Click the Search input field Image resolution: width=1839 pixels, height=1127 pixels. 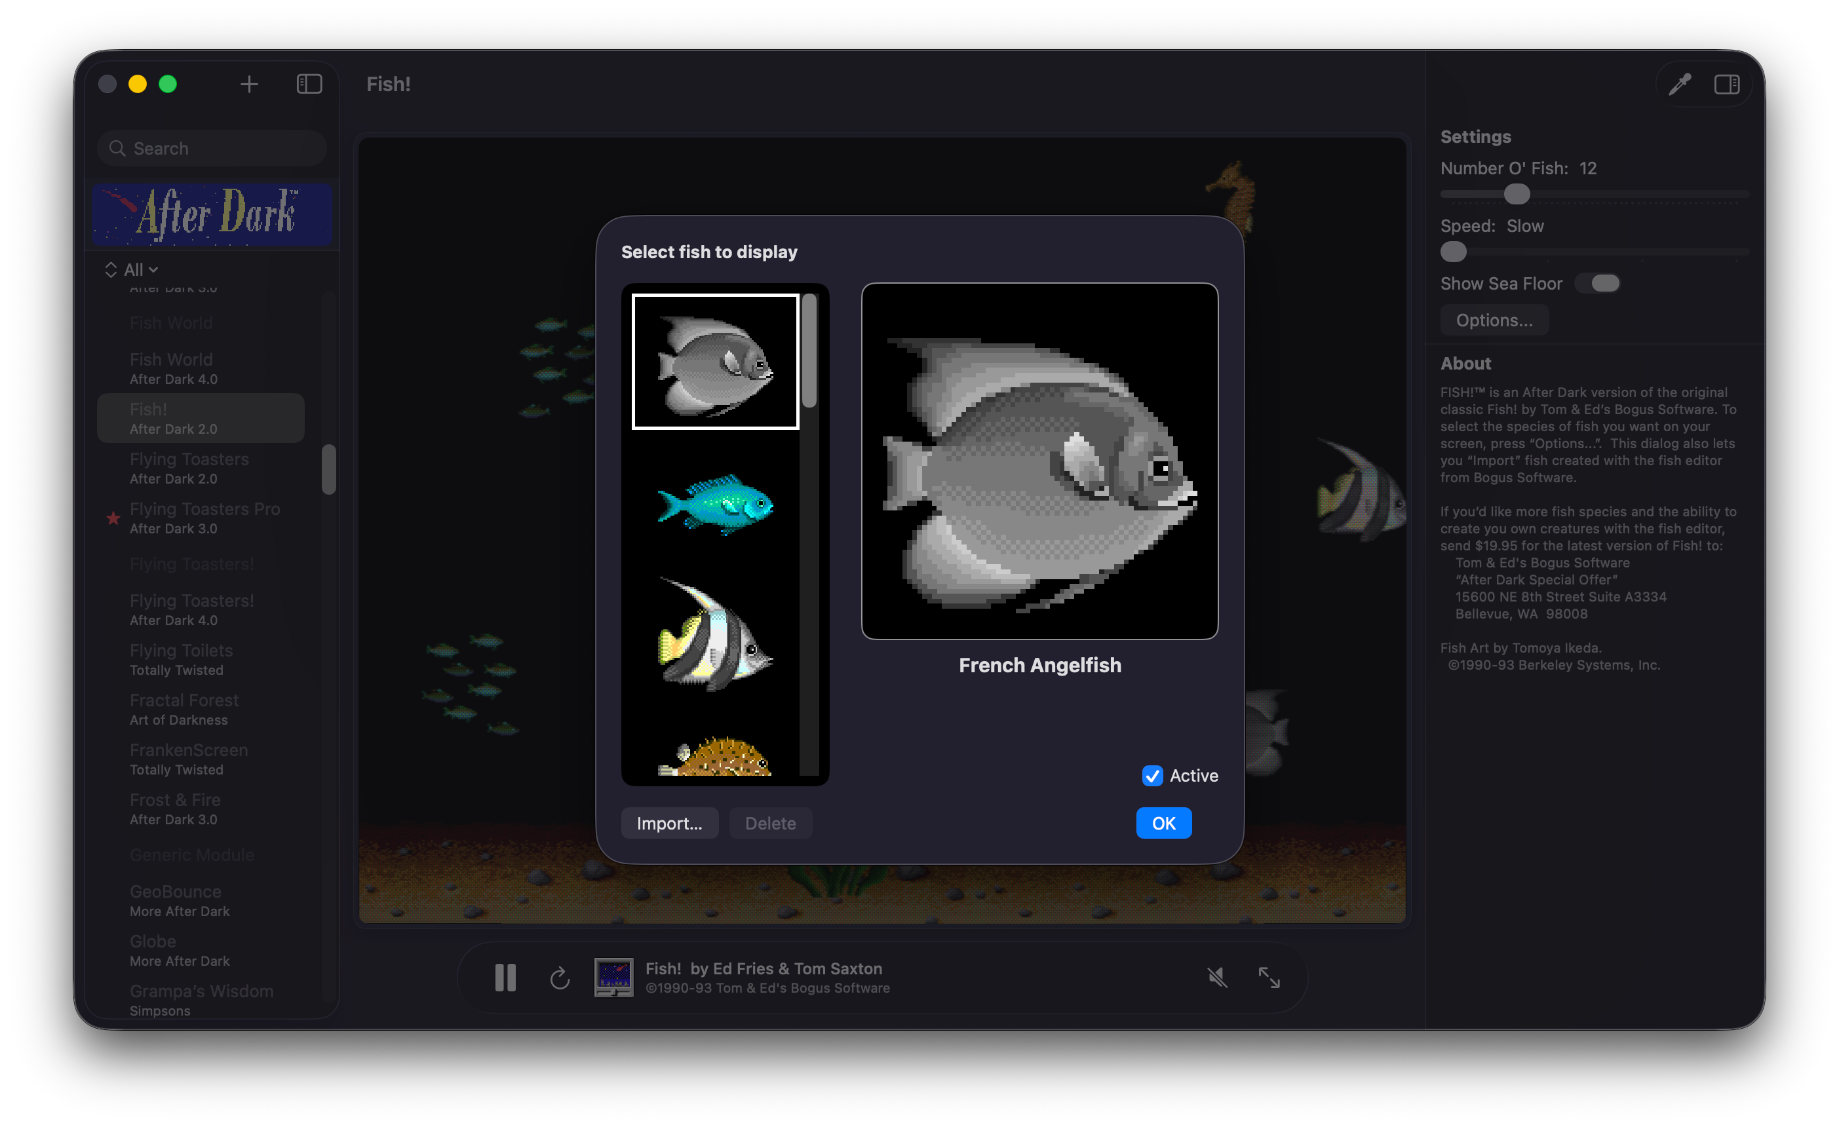[x=212, y=148]
